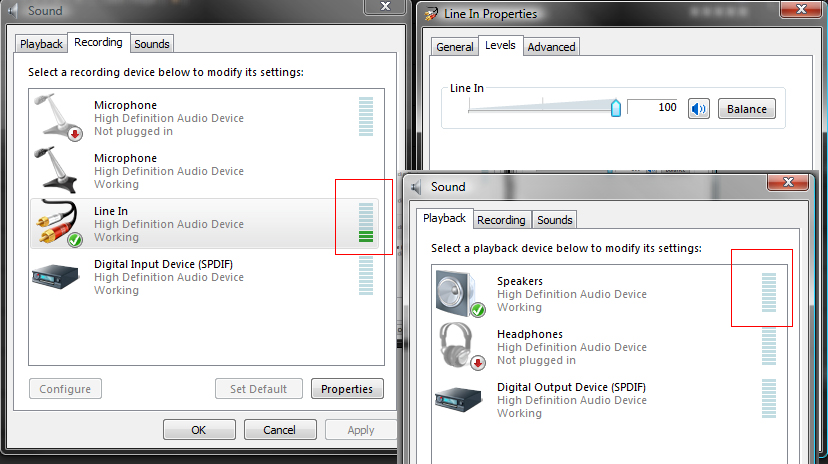Click the speaker icon in left Sound title bar
Viewport: 828px width, 464px height.
[13, 11]
